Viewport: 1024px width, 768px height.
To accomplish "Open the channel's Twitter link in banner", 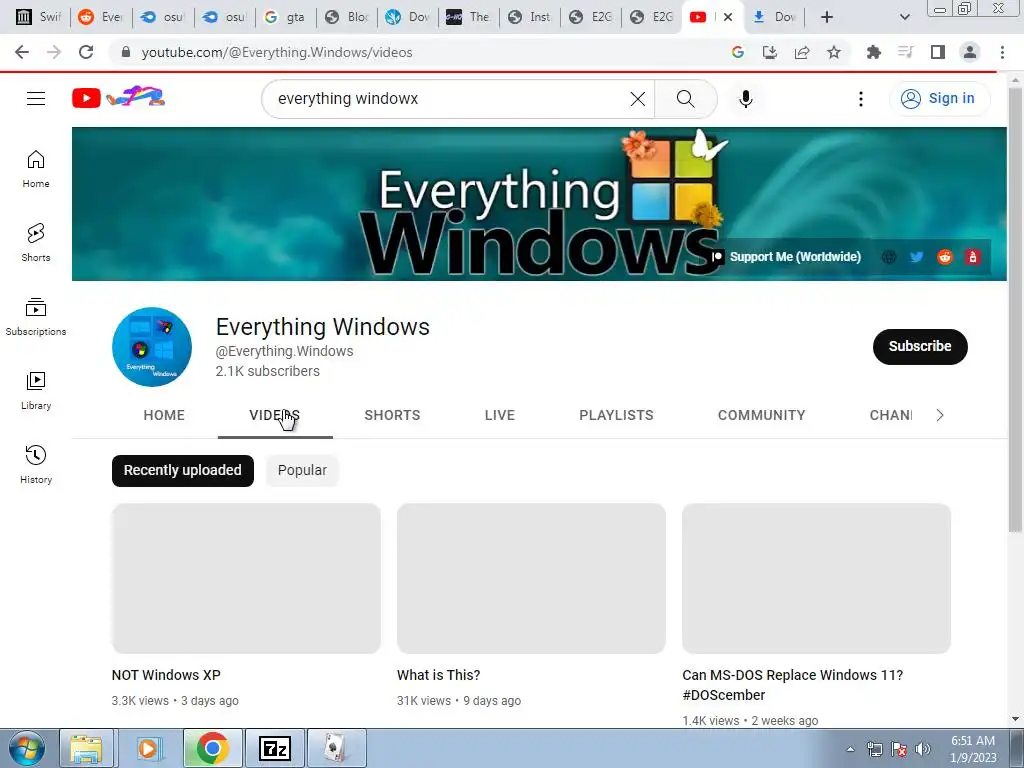I will tap(916, 257).
